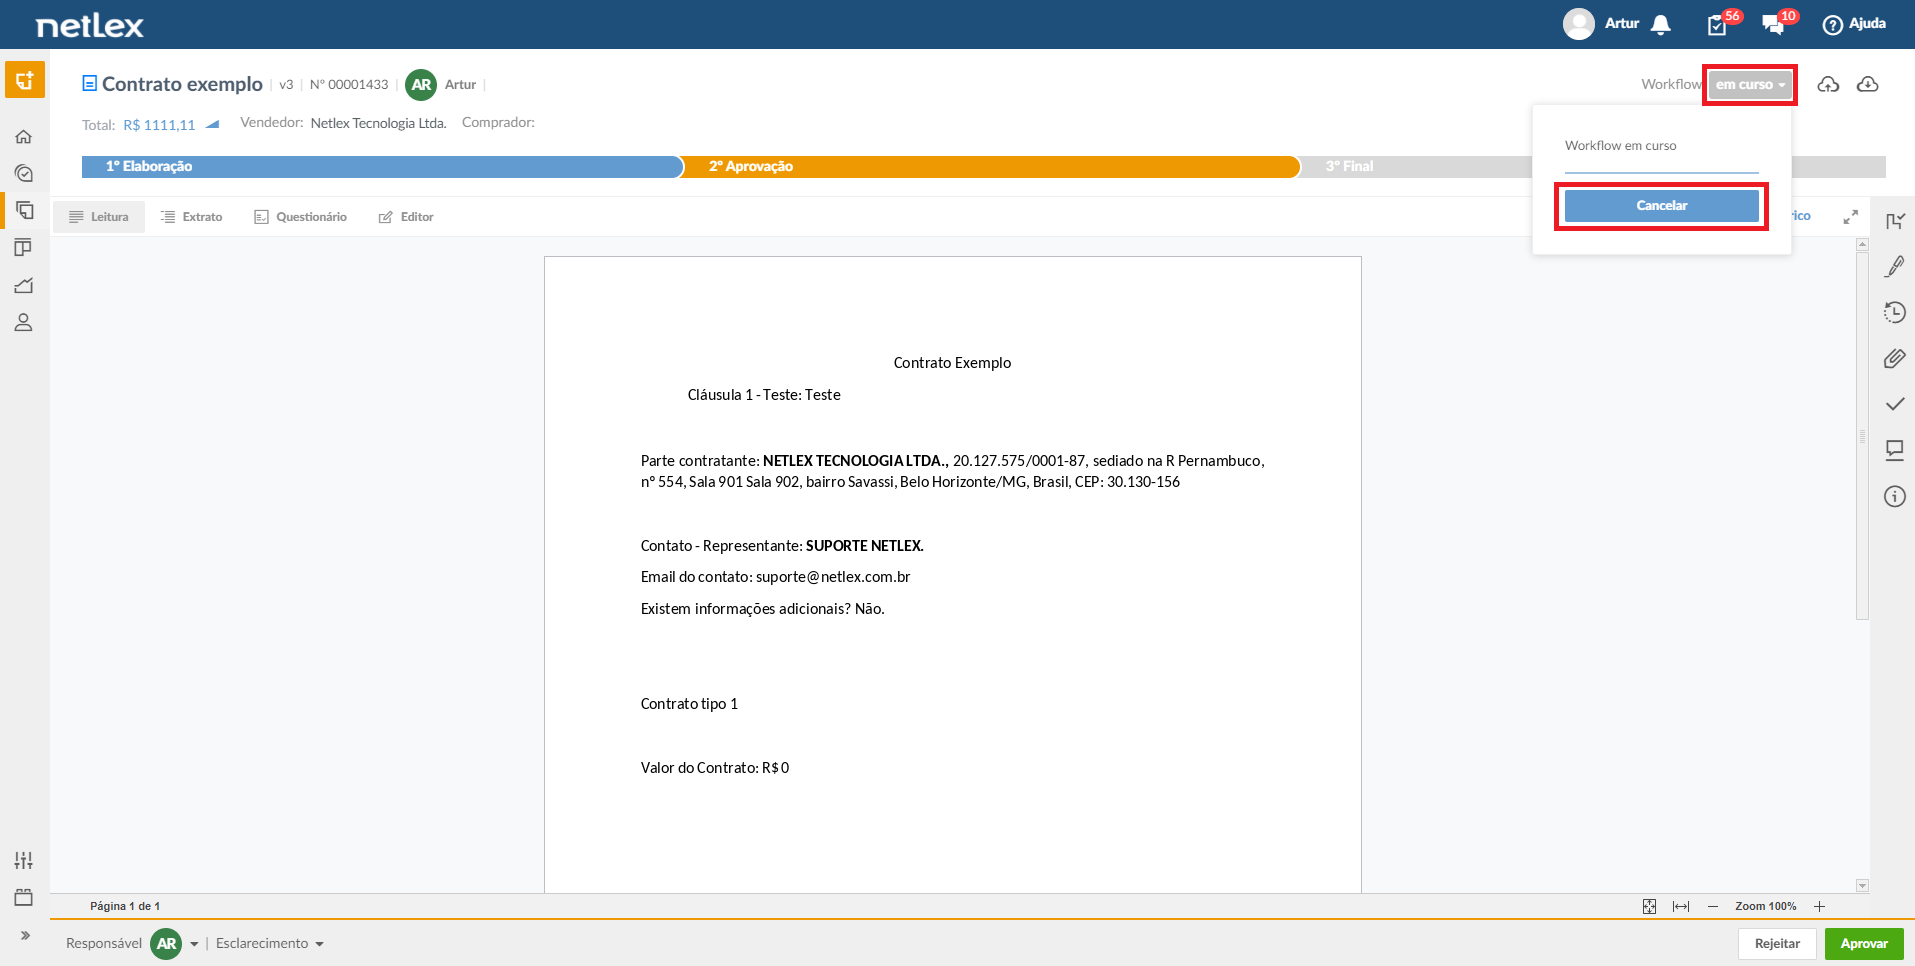Click the zoom in plus control
Screen dimensions: 1915x966
pyautogui.click(x=1819, y=907)
